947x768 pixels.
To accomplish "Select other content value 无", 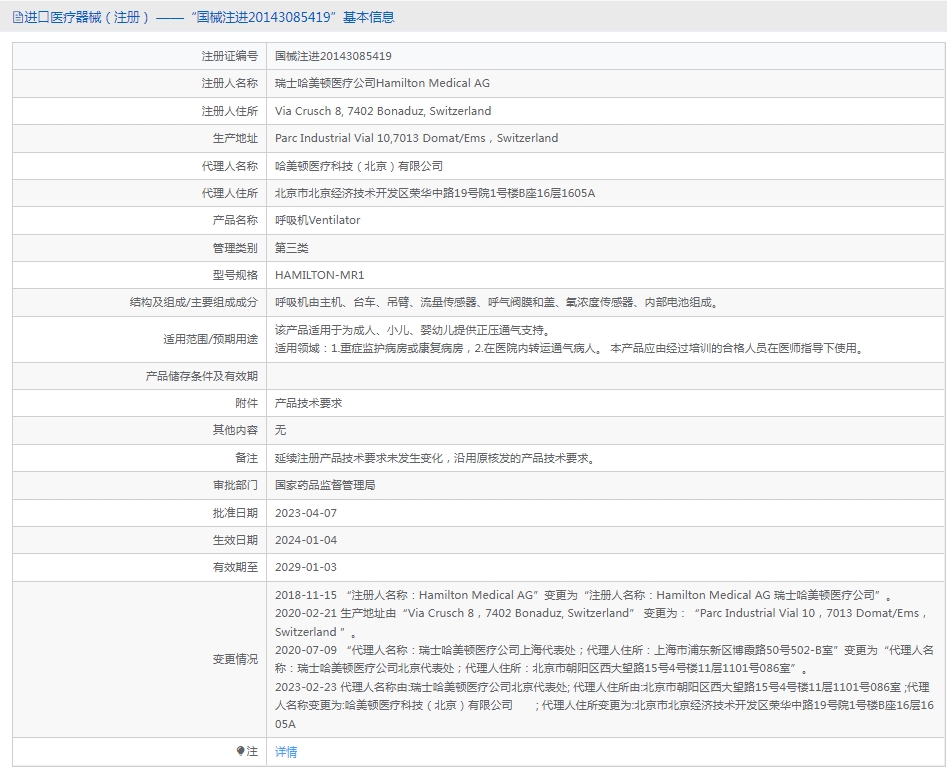I will (280, 430).
